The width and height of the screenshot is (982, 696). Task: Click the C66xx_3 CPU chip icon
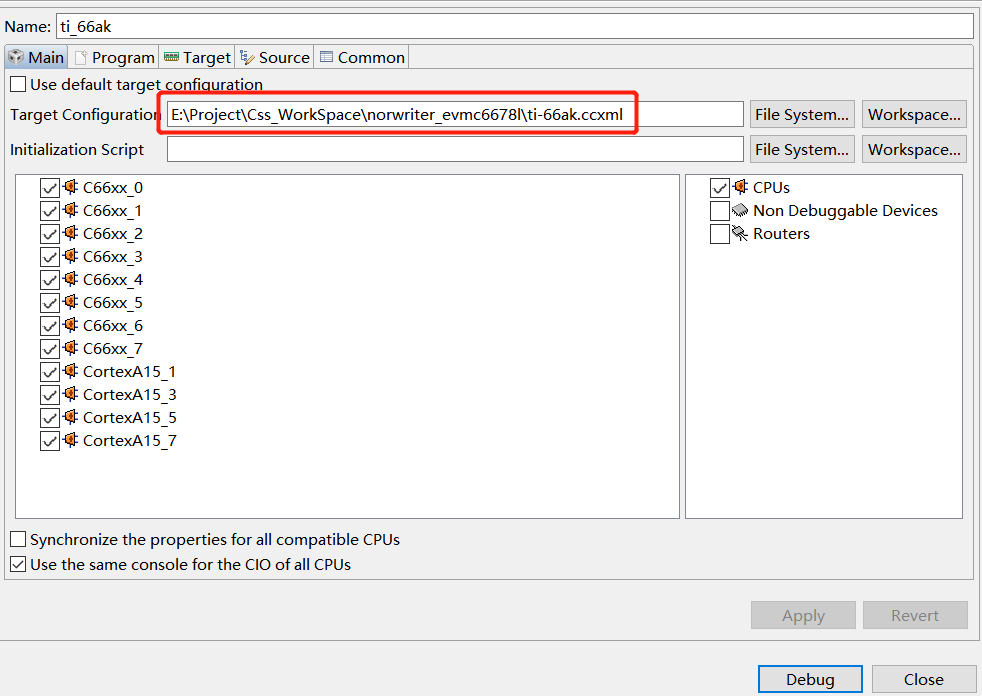[x=69, y=256]
